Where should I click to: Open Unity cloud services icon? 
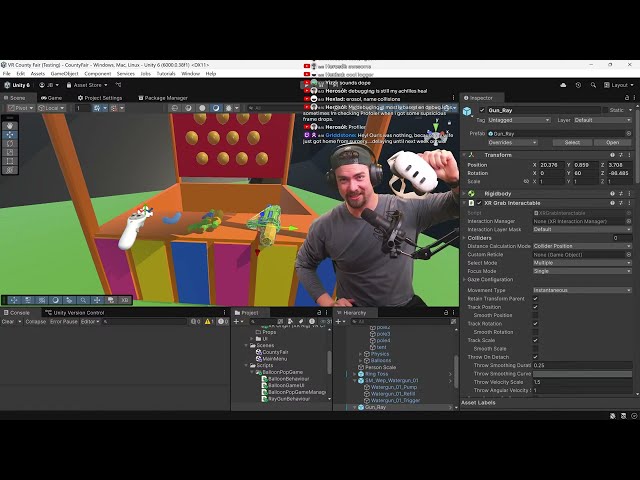563,85
